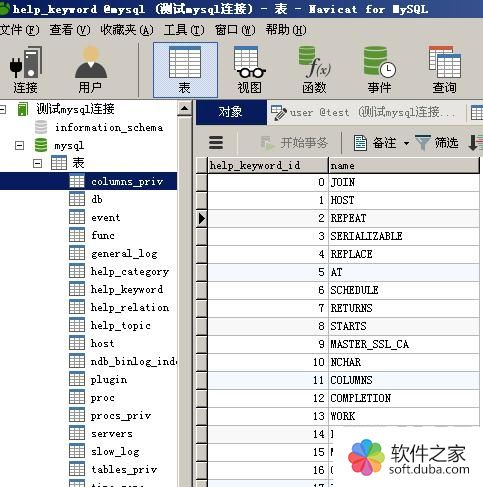Open the 文件(F) menu
The width and height of the screenshot is (483, 487).
click(x=20, y=30)
